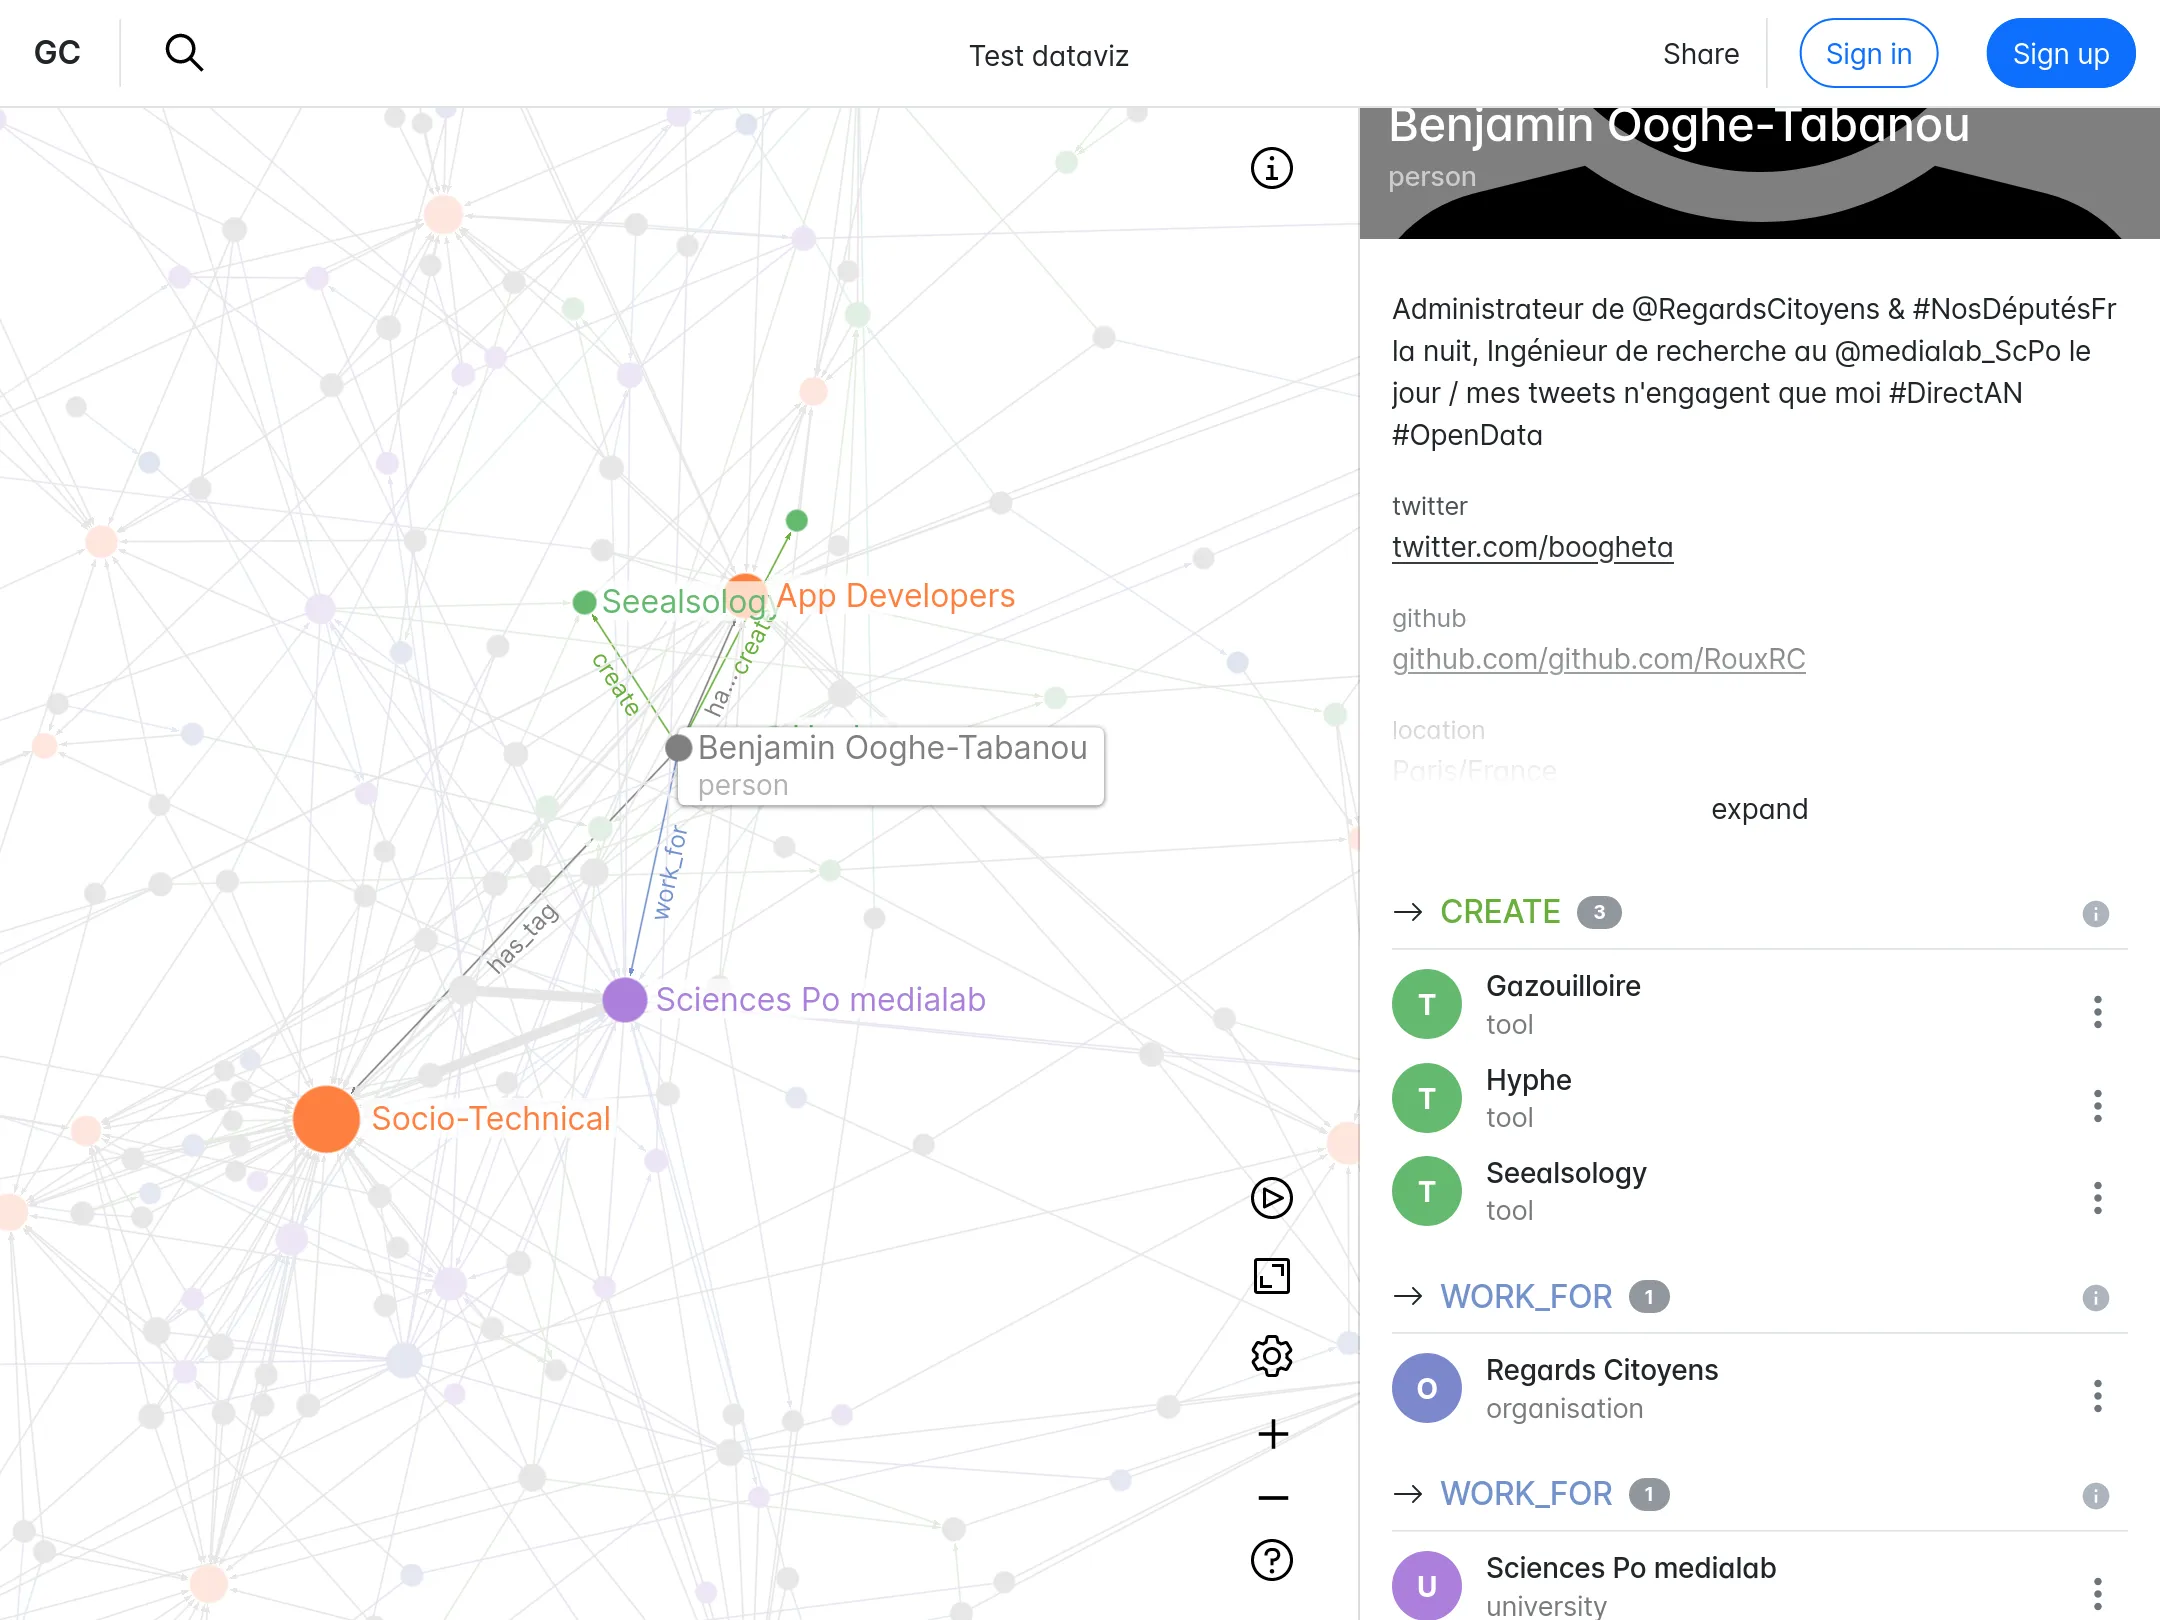Open the help question mark icon
2160x1620 pixels.
[1272, 1560]
